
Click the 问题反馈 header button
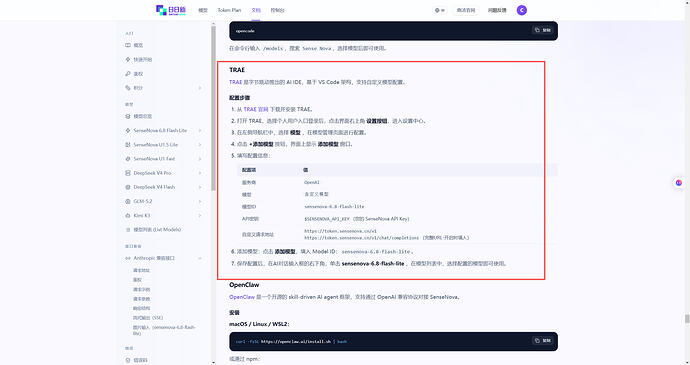point(497,10)
